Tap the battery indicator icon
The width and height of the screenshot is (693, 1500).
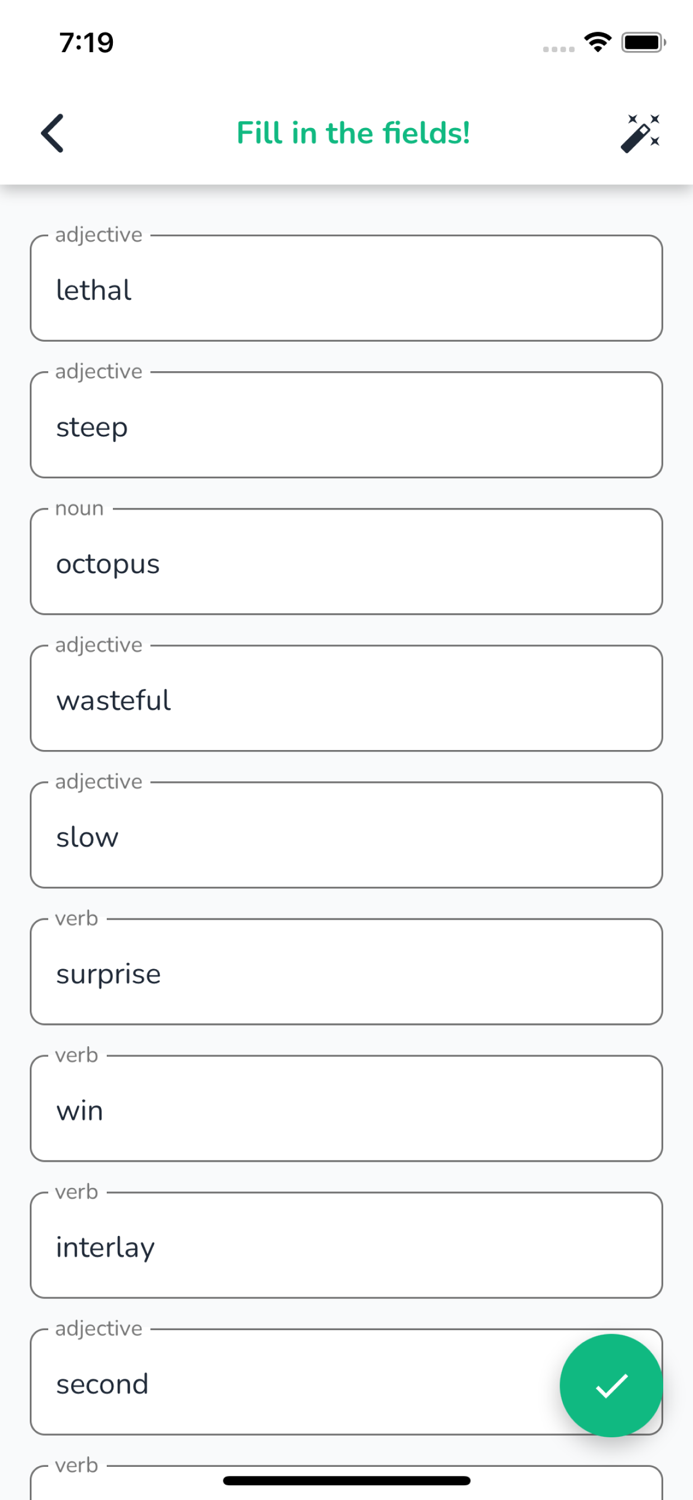643,42
